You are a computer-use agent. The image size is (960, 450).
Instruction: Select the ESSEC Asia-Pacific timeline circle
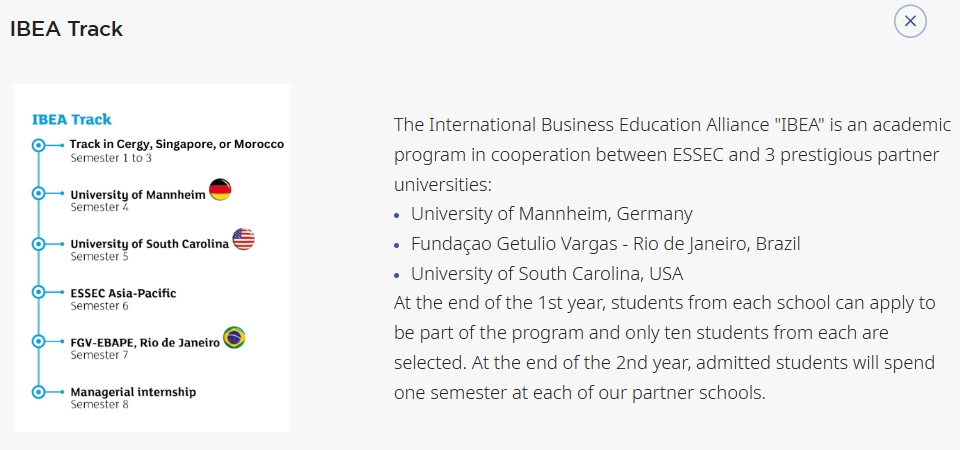tap(39, 292)
